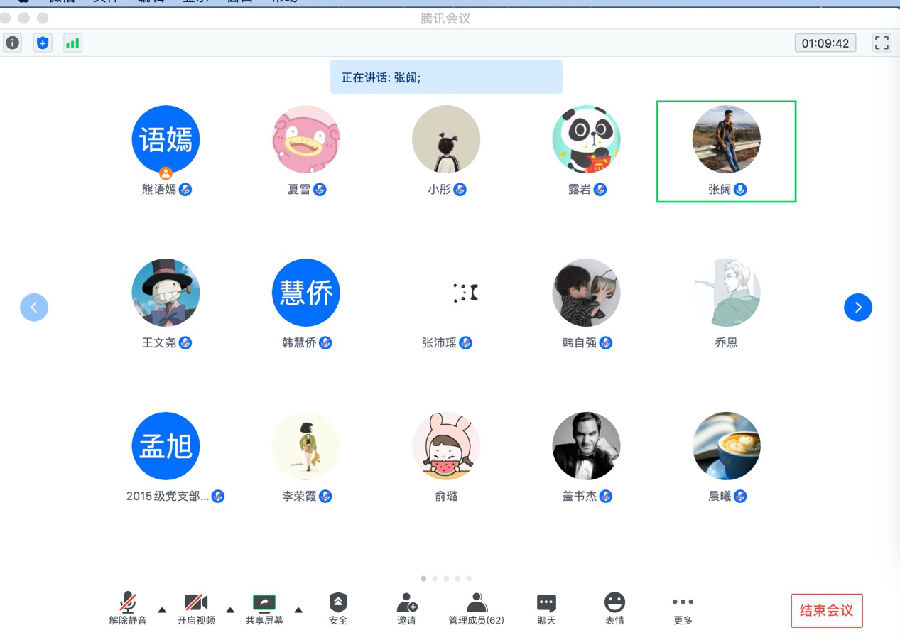
Task: Open the 聊天 chat window
Action: coord(546,607)
